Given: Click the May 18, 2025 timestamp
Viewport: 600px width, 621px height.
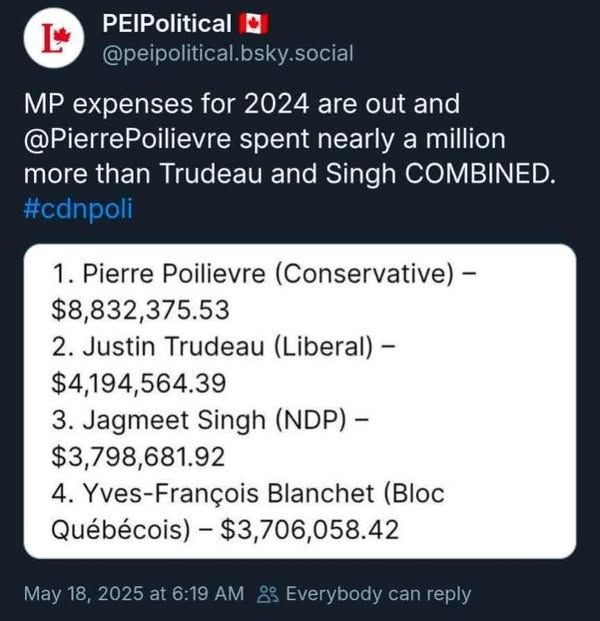Looking at the screenshot, I should click(133, 594).
